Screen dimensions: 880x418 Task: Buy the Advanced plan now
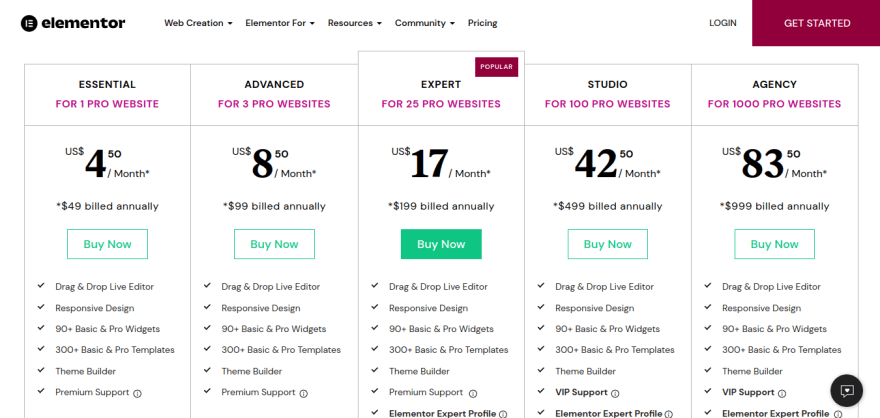[274, 244]
